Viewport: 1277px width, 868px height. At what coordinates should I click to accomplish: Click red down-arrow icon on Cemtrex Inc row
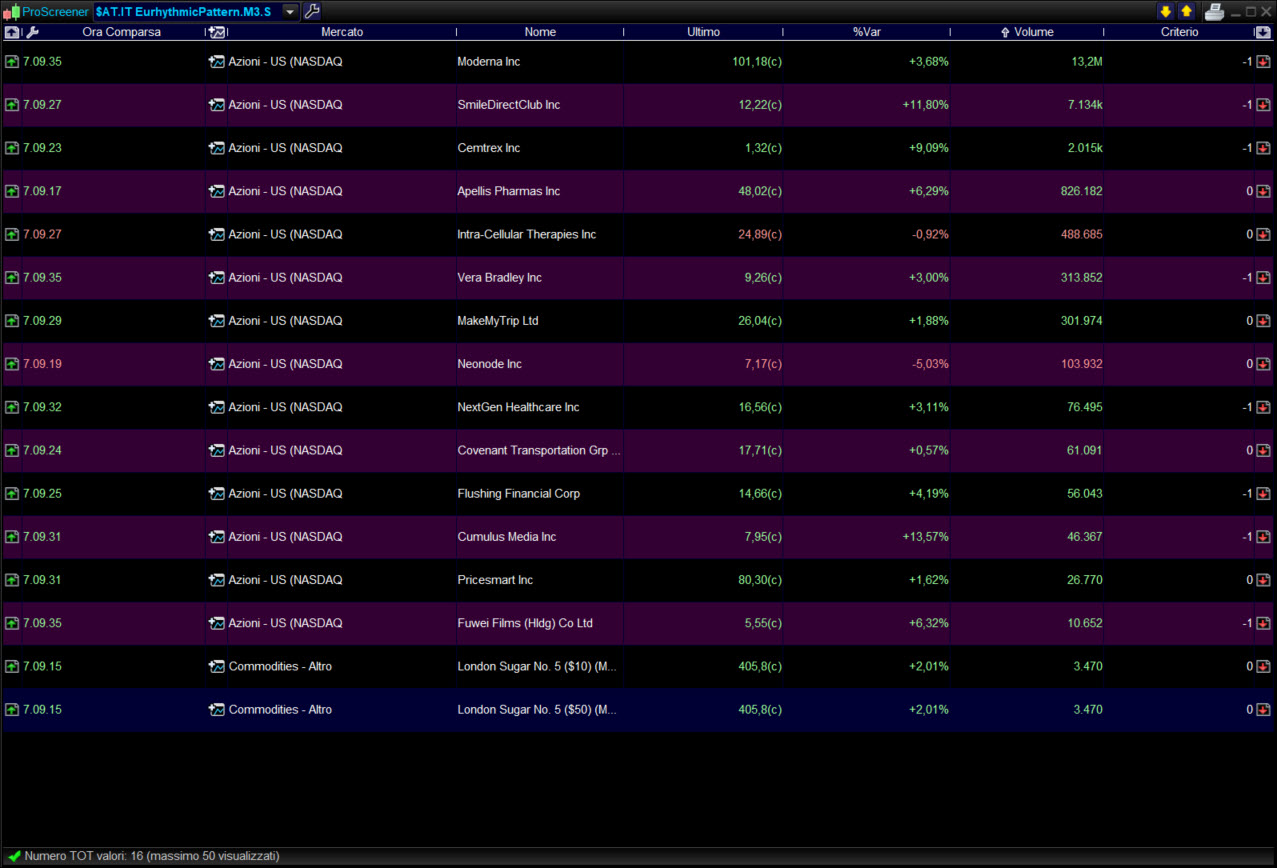click(1263, 148)
